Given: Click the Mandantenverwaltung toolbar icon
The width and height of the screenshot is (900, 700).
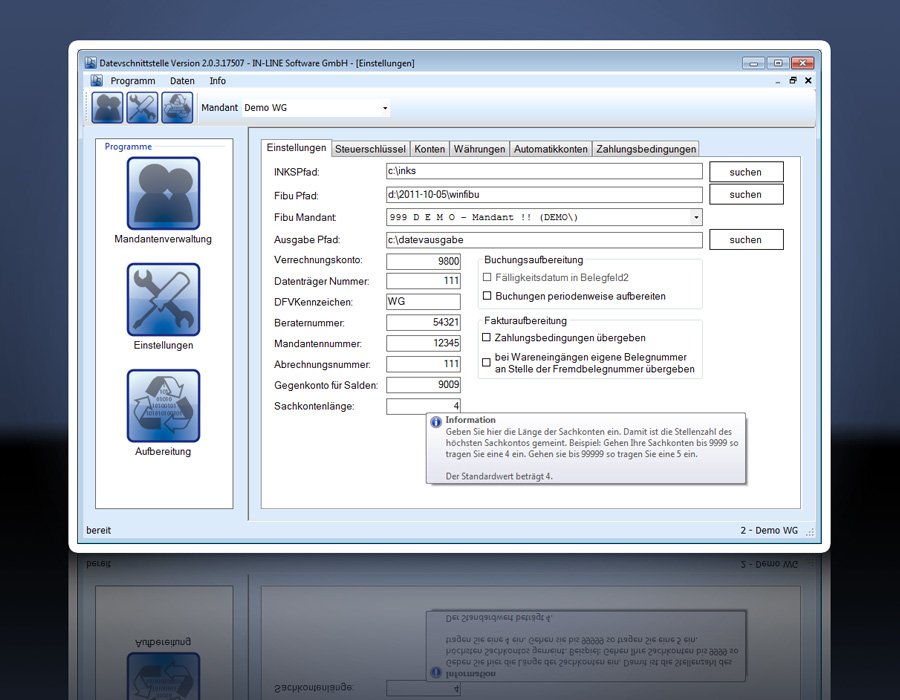Looking at the screenshot, I should 107,107.
